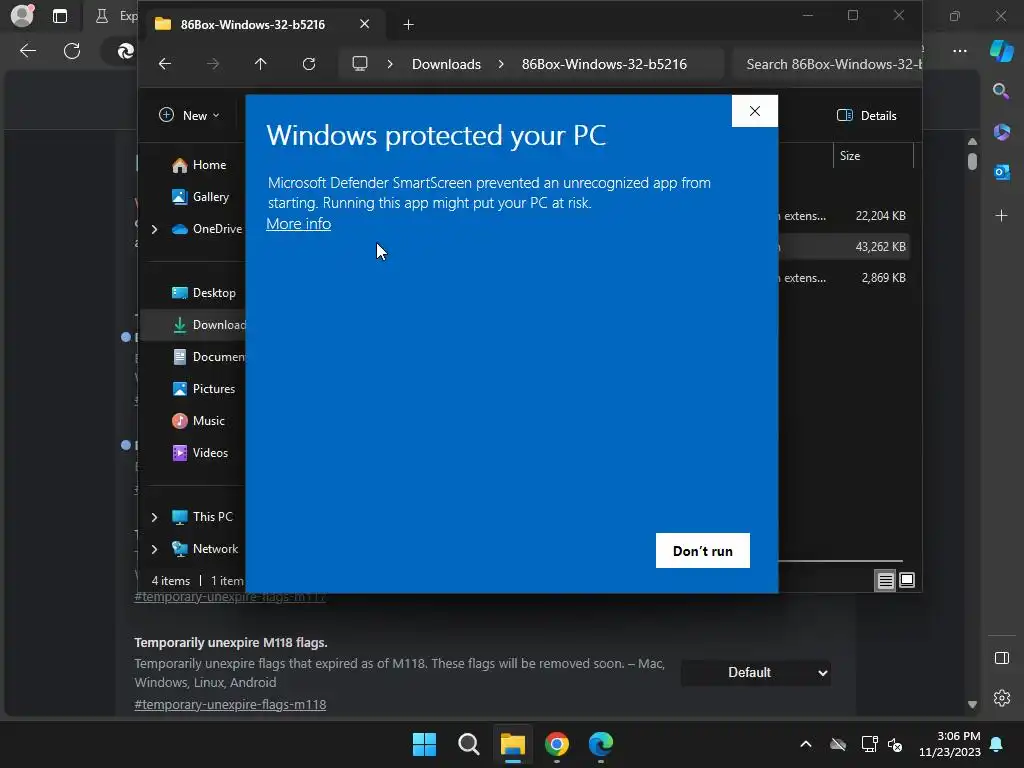Close the Windows protected your PC dialog
1024x768 pixels.
pos(754,111)
